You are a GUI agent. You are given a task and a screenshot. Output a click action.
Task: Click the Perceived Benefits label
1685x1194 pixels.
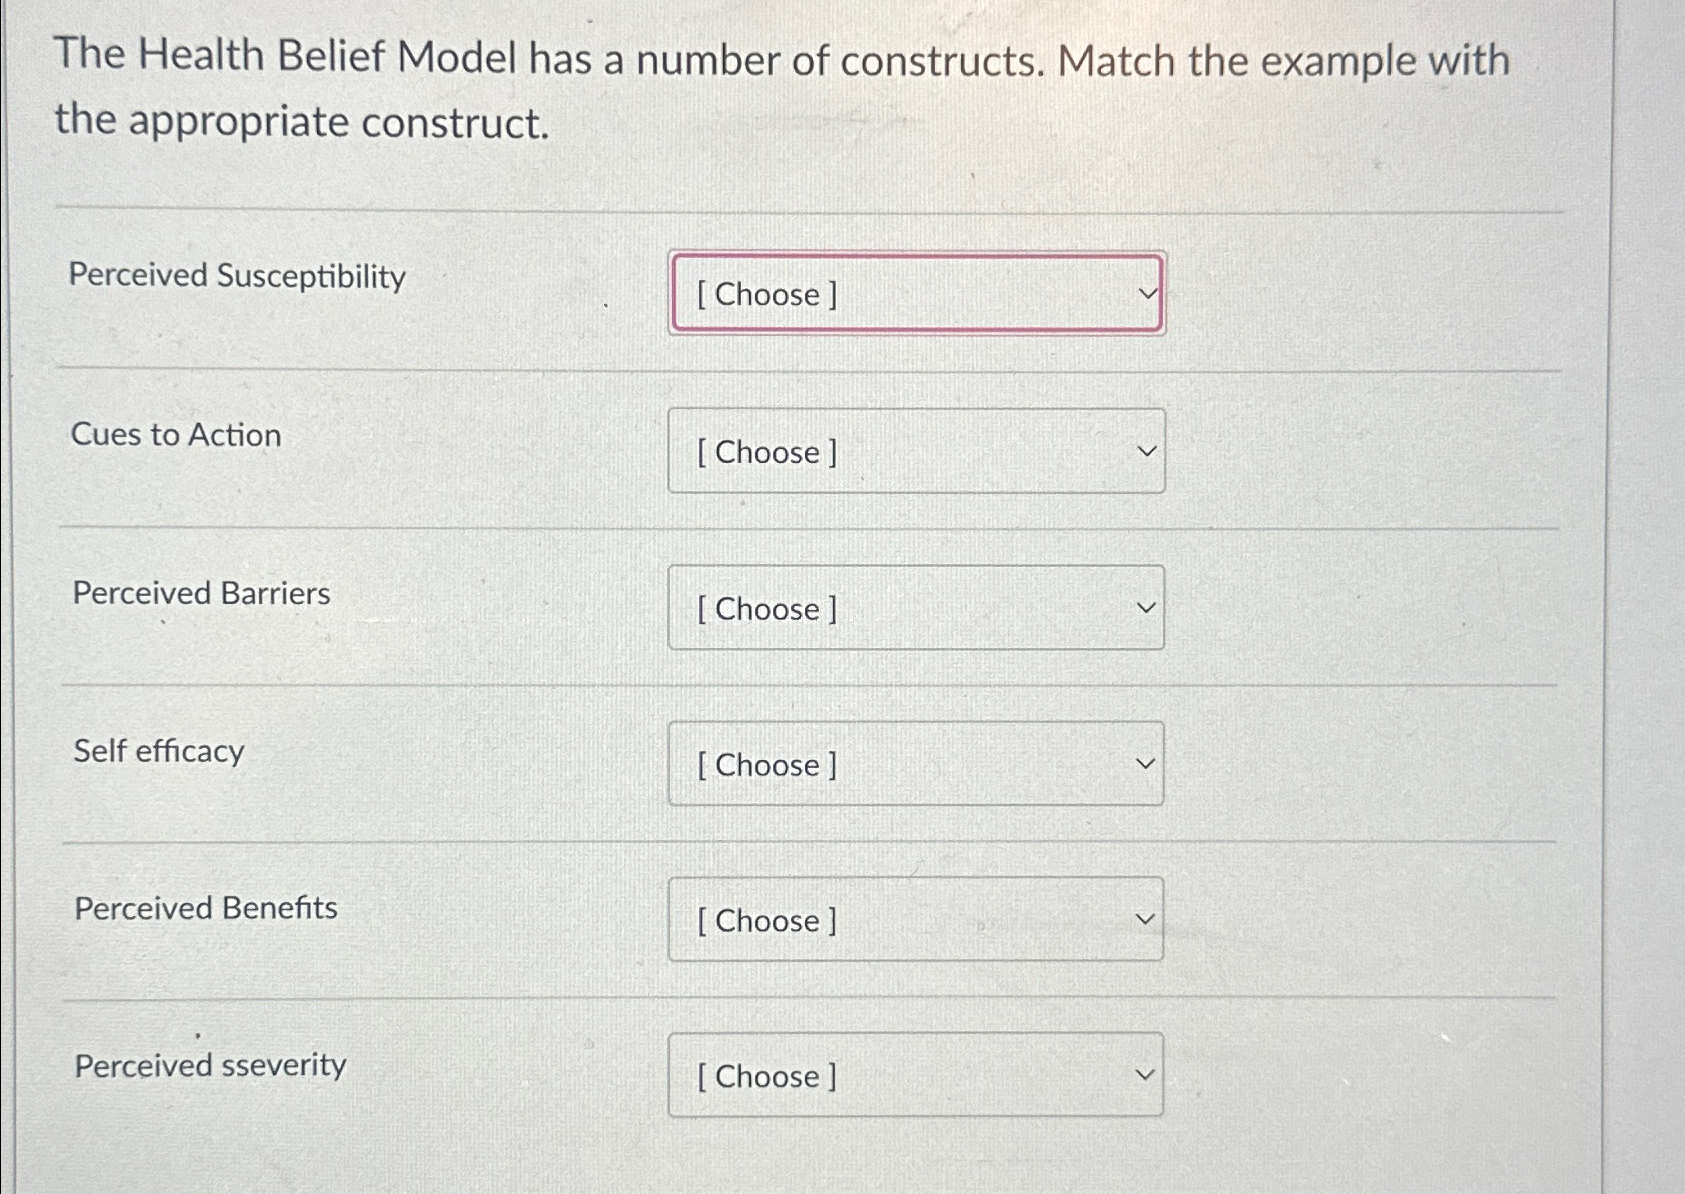(x=205, y=908)
